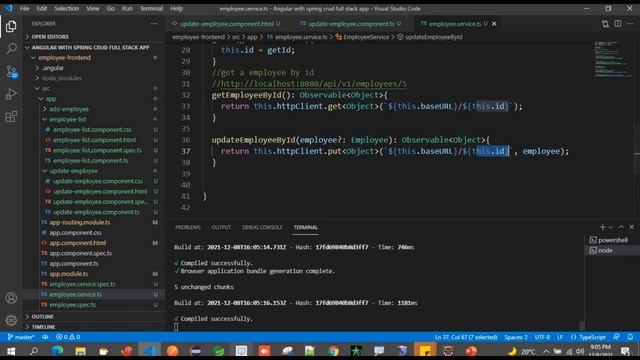Switch to the Problems panel tab
Viewport: 640px width, 360px height.
188,227
